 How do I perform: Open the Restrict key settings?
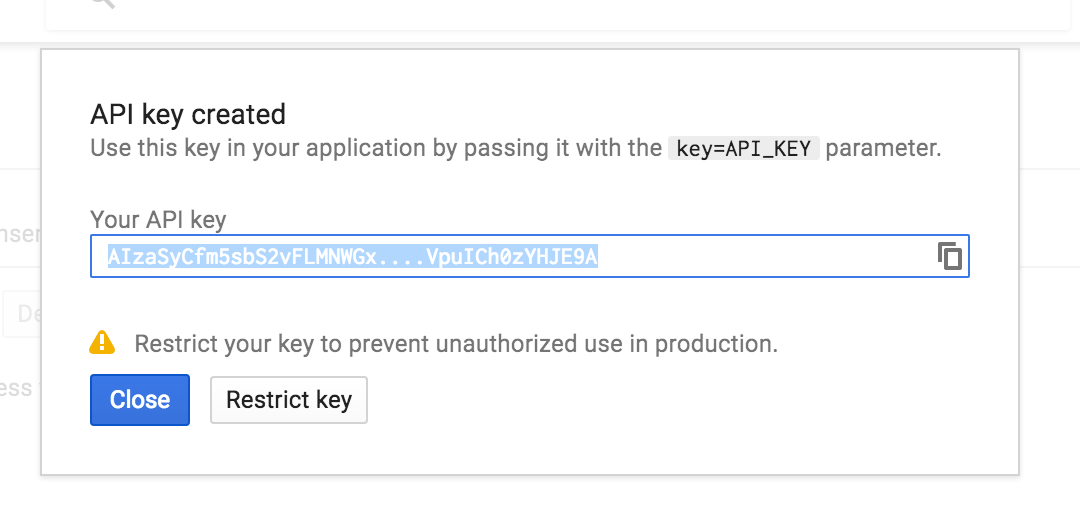tap(289, 400)
